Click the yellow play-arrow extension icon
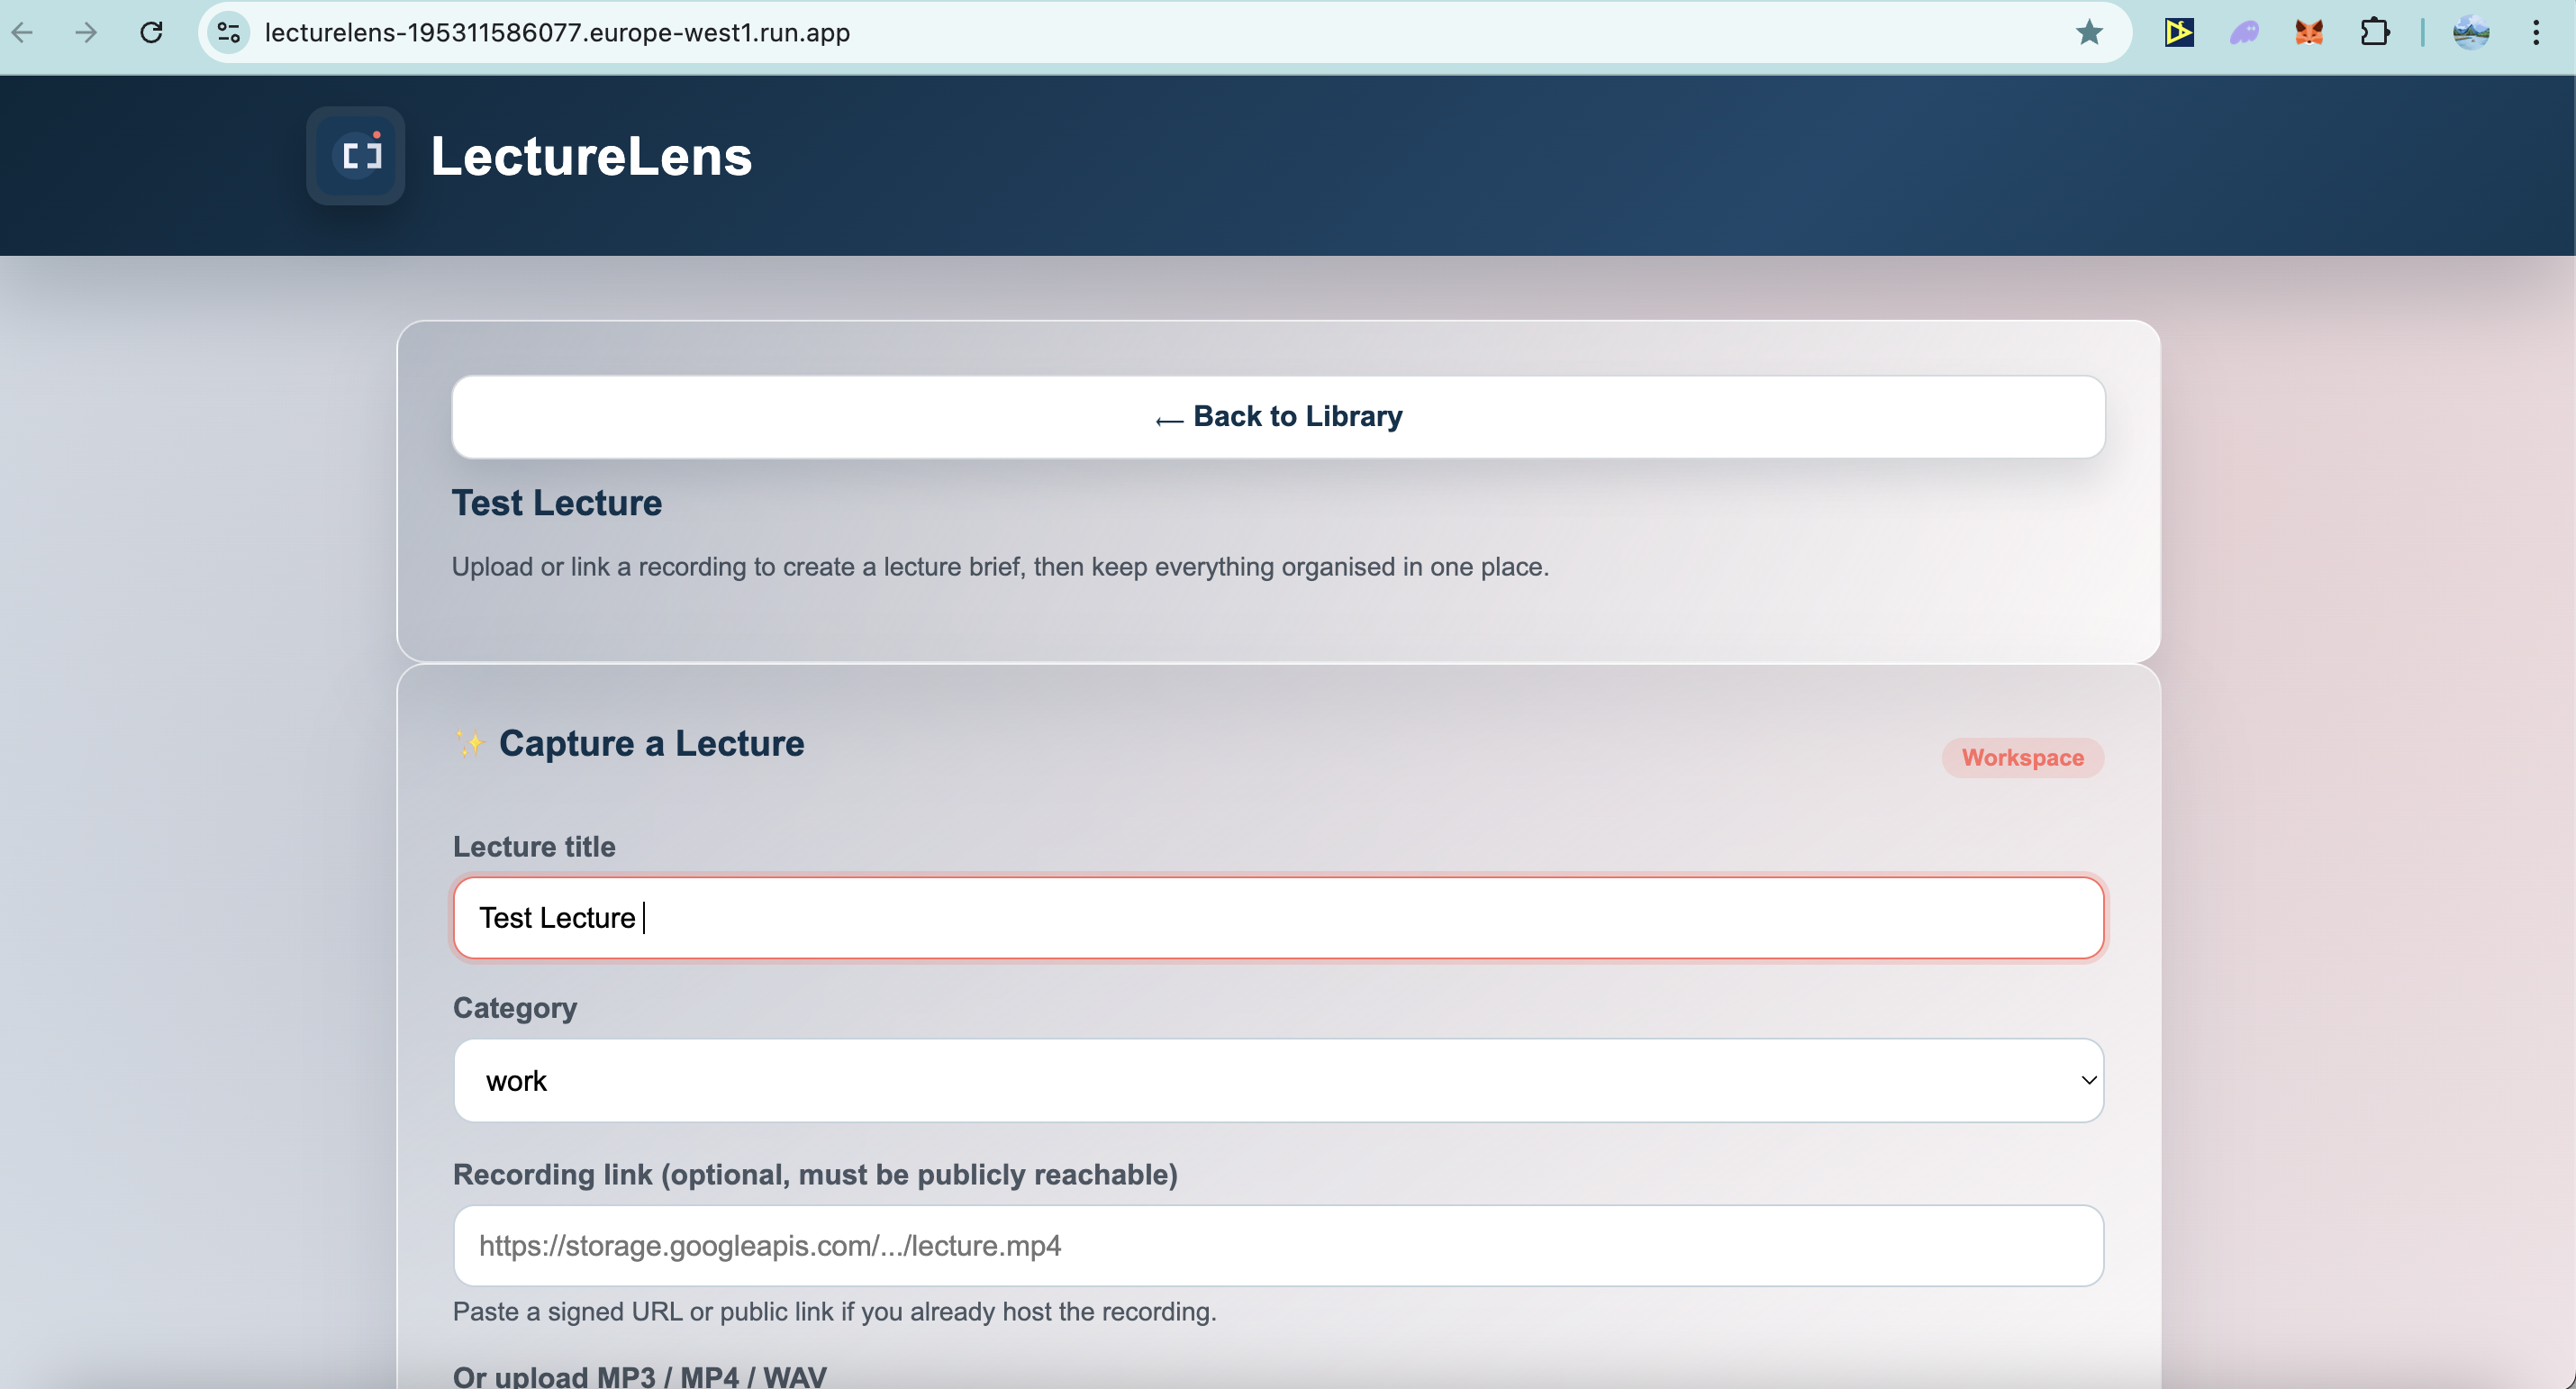2576x1389 pixels. (2179, 32)
